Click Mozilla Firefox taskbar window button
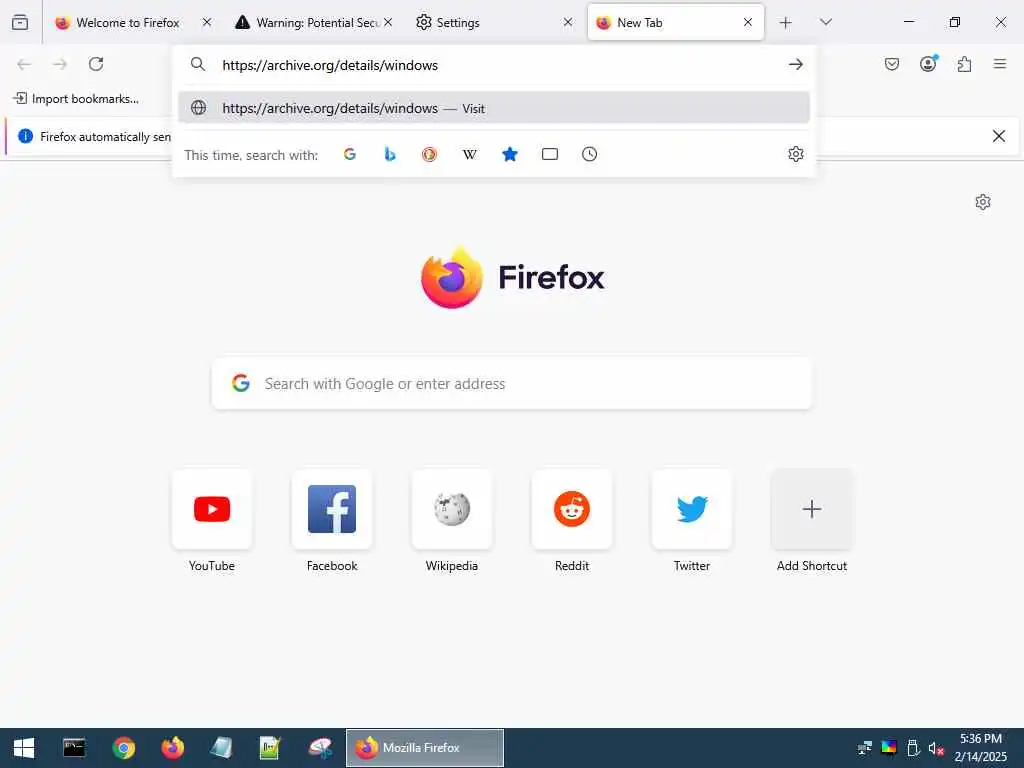This screenshot has width=1024, height=768. pyautogui.click(x=424, y=748)
